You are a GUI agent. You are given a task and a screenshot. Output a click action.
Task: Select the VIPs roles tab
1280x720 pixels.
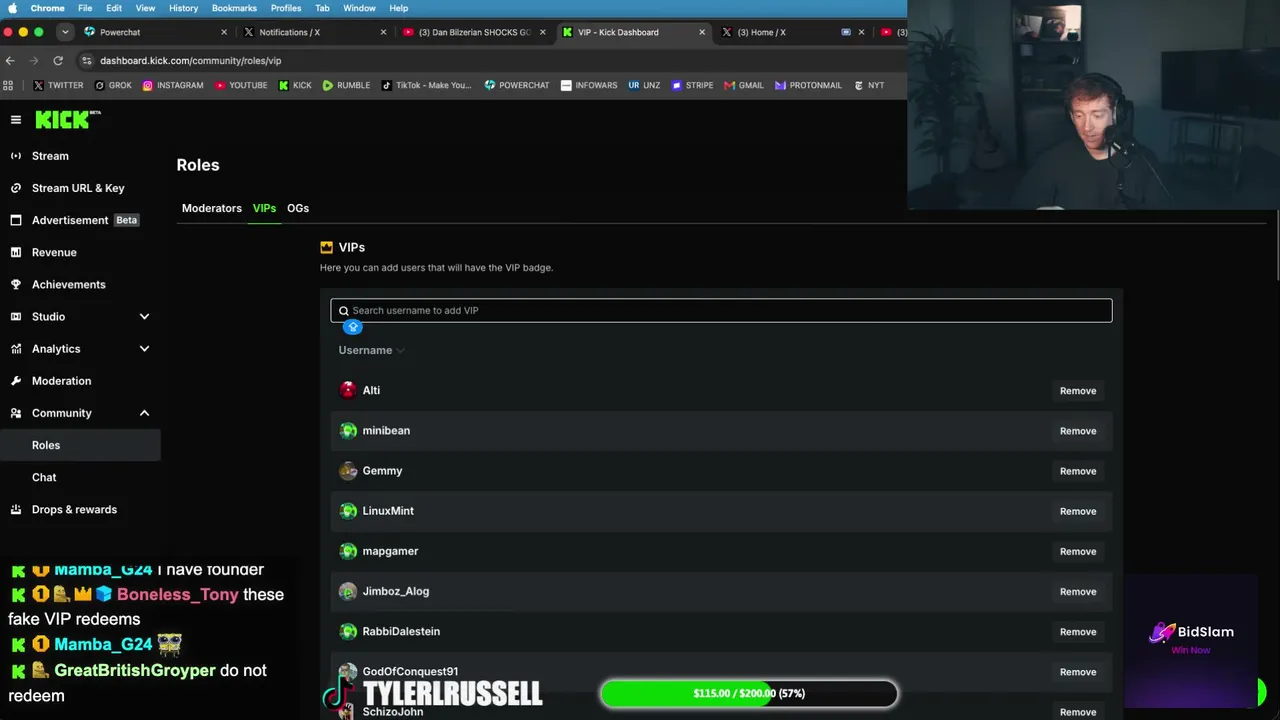pyautogui.click(x=264, y=208)
